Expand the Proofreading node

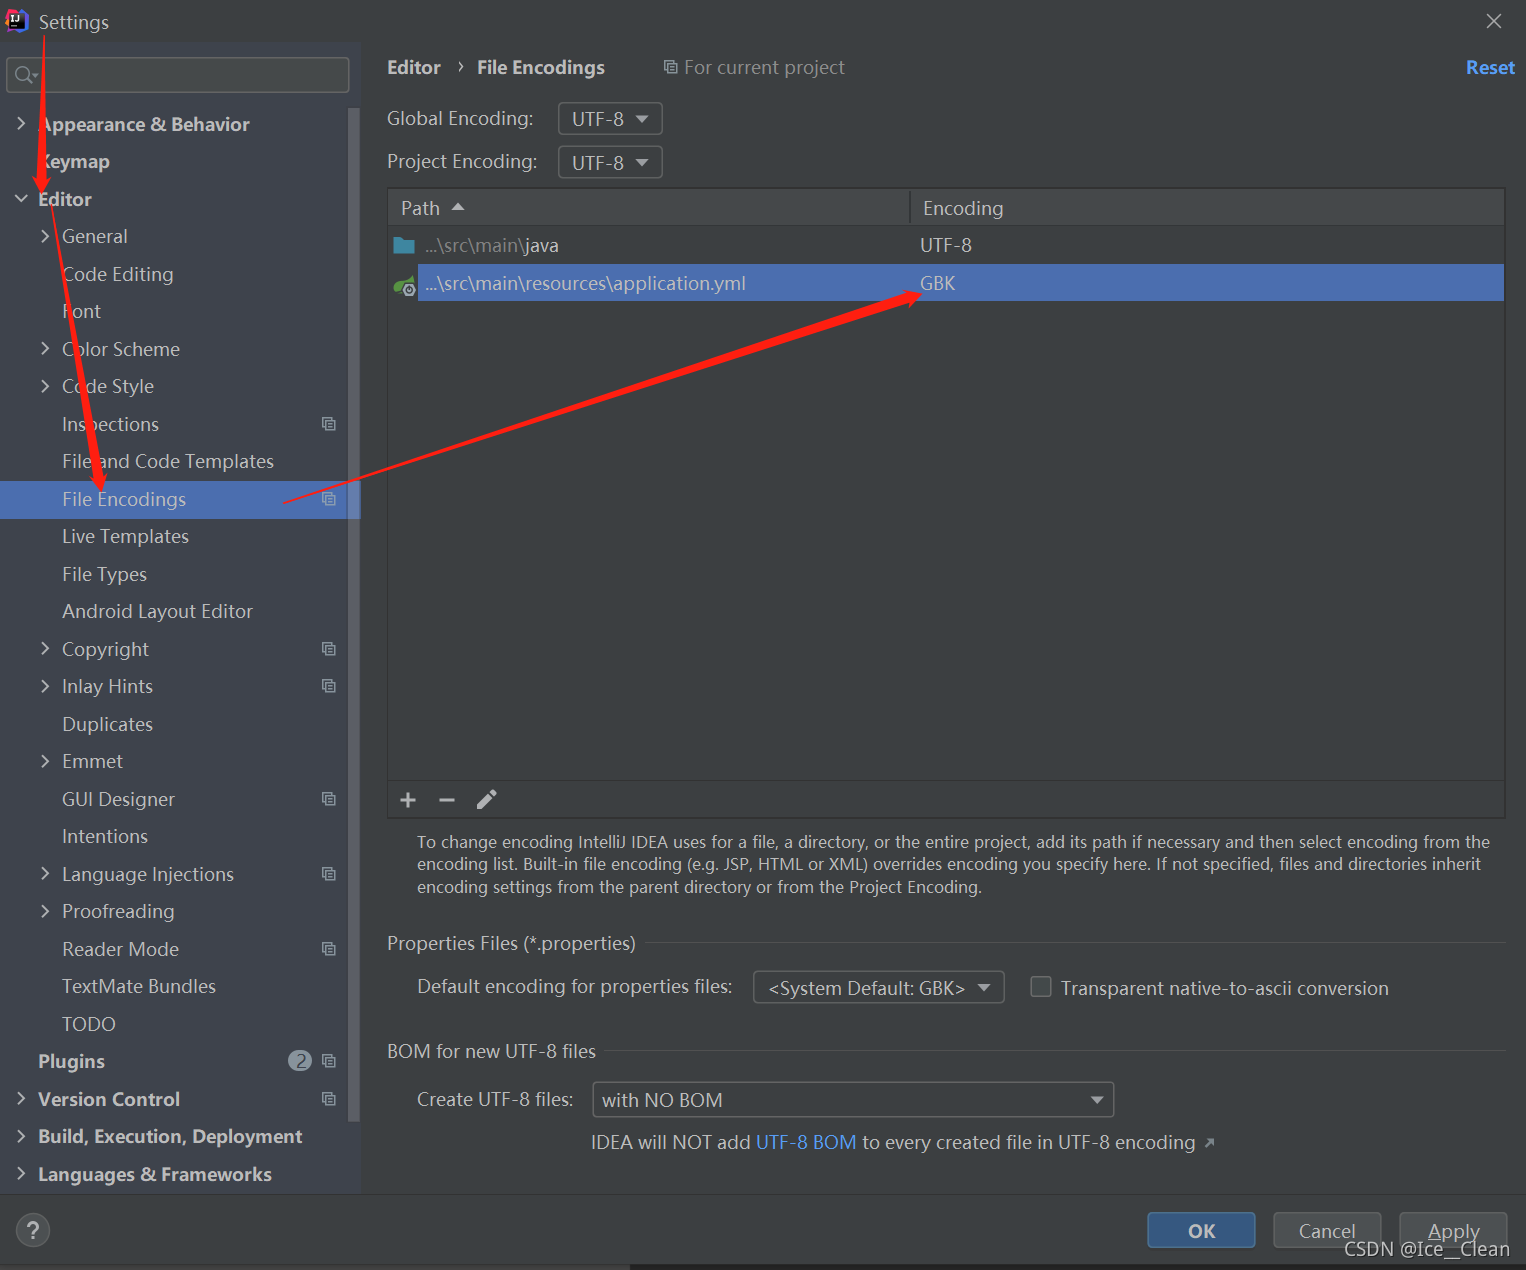[45, 911]
